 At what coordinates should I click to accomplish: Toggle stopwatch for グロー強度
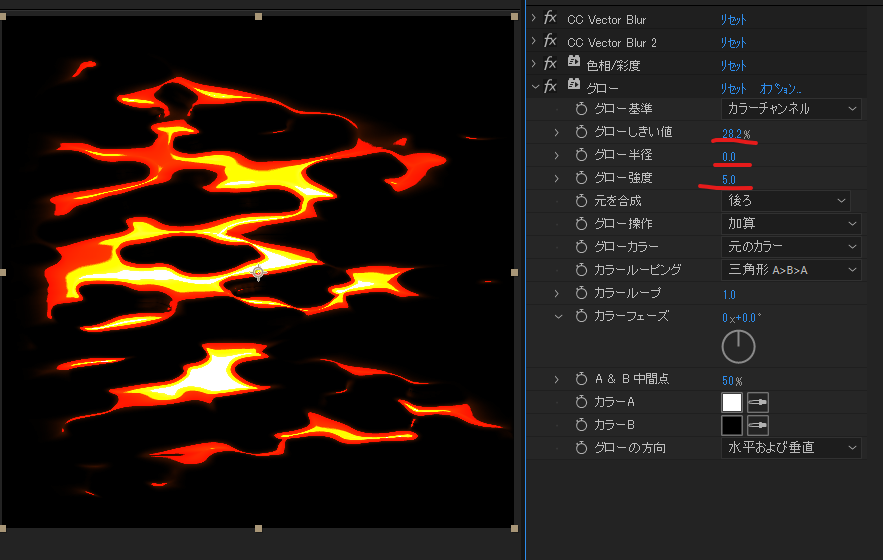click(581, 178)
